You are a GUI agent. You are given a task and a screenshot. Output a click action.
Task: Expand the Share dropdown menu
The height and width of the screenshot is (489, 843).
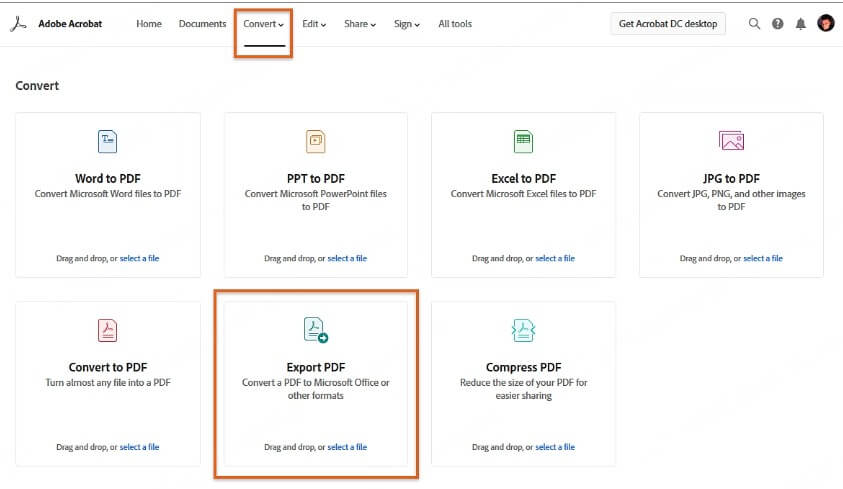[360, 24]
